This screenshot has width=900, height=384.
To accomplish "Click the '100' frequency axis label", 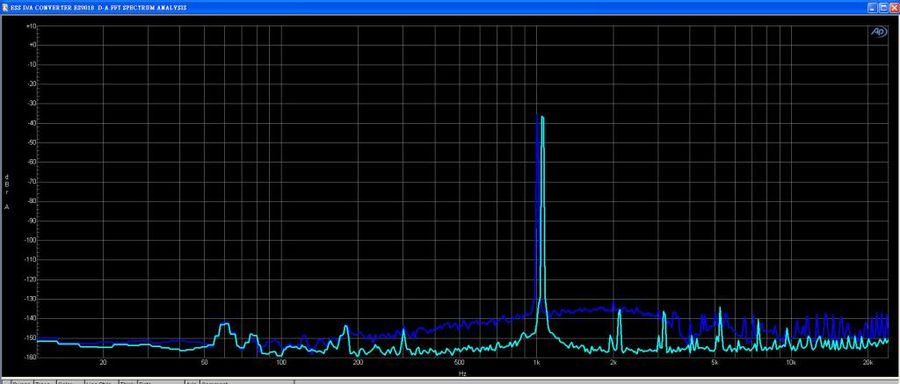I will coord(281,363).
